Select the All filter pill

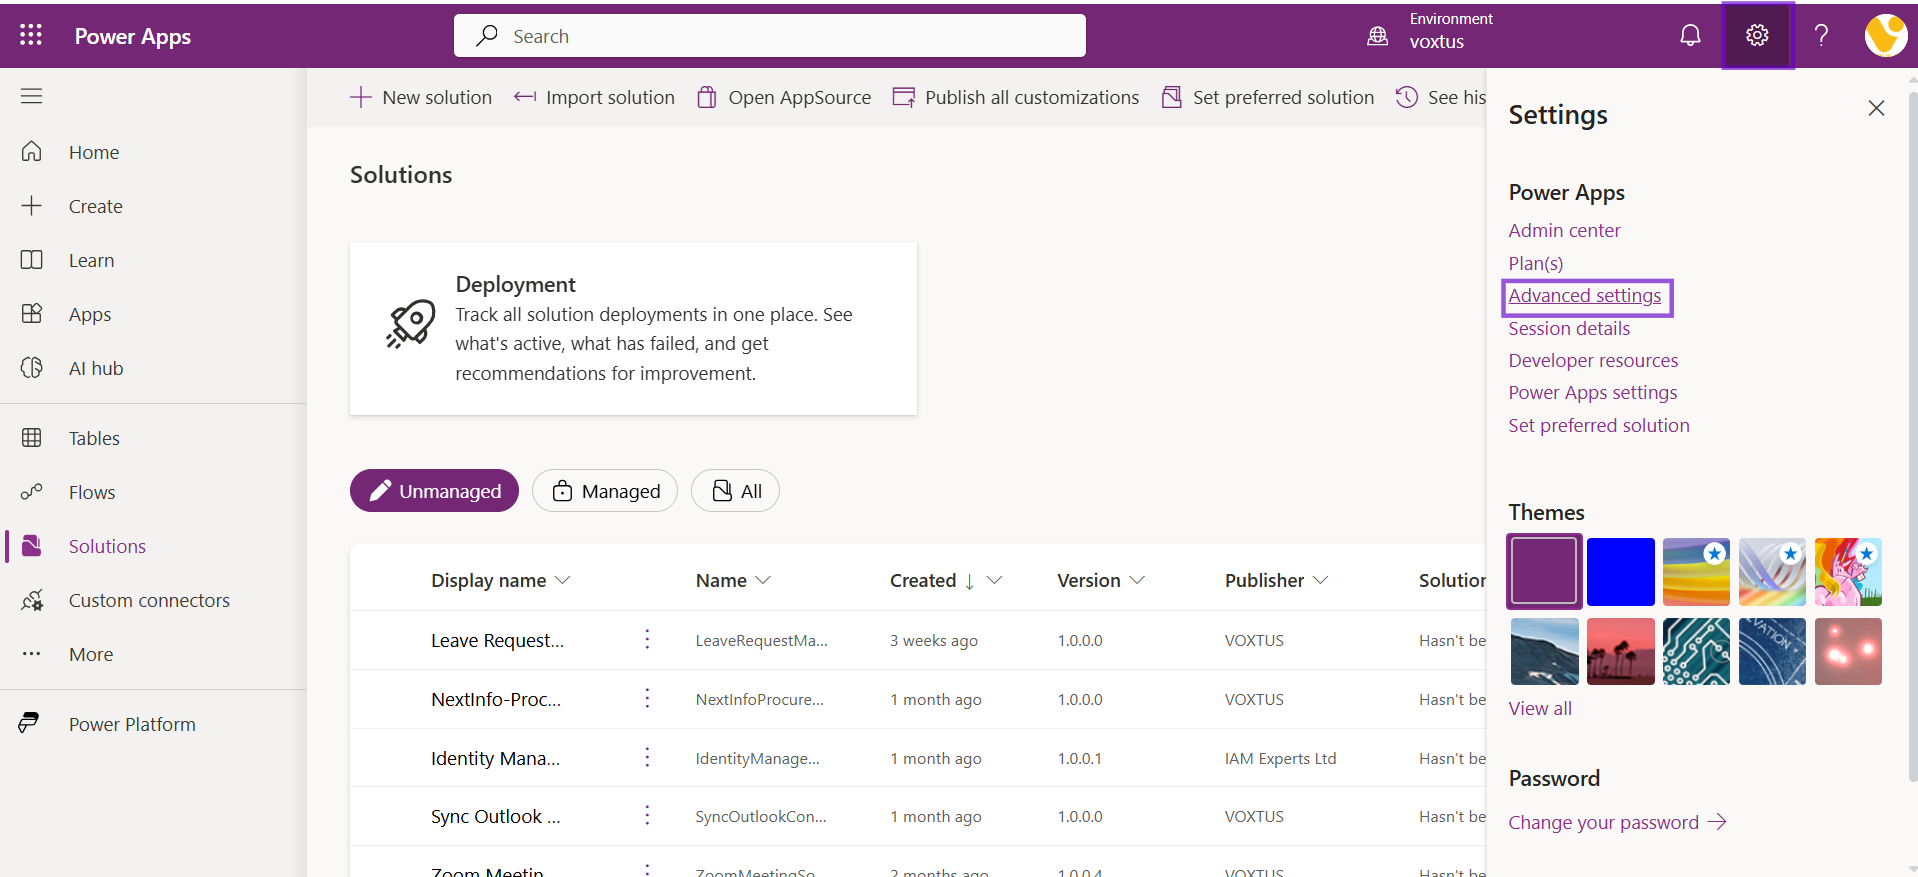point(735,491)
